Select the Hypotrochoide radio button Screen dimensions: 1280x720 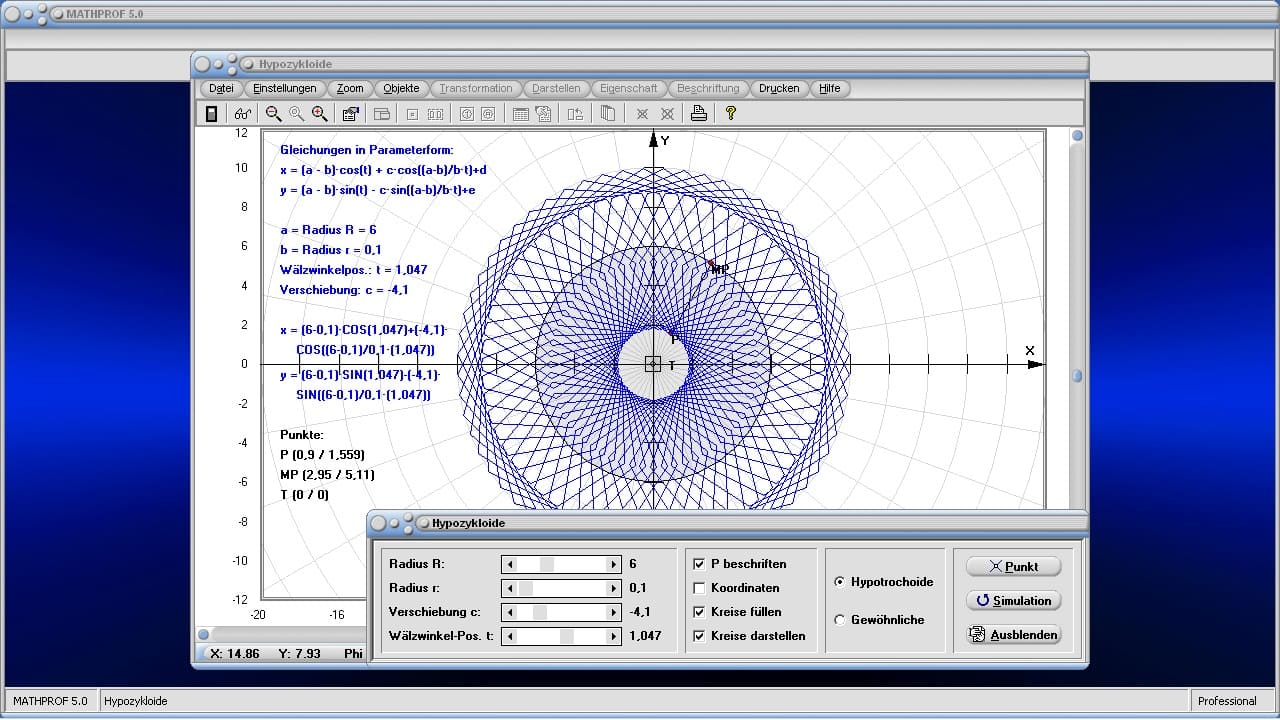pos(839,582)
